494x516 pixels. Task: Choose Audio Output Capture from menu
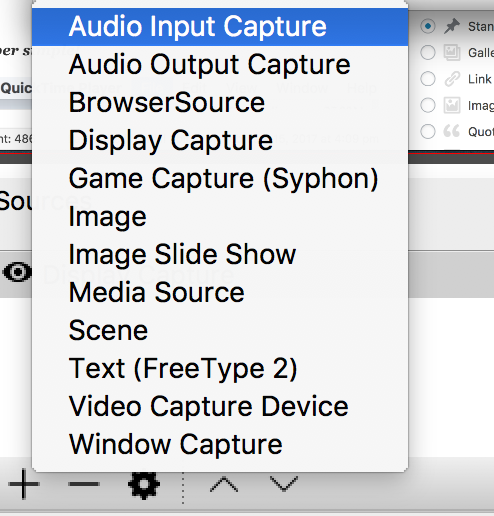[220, 65]
